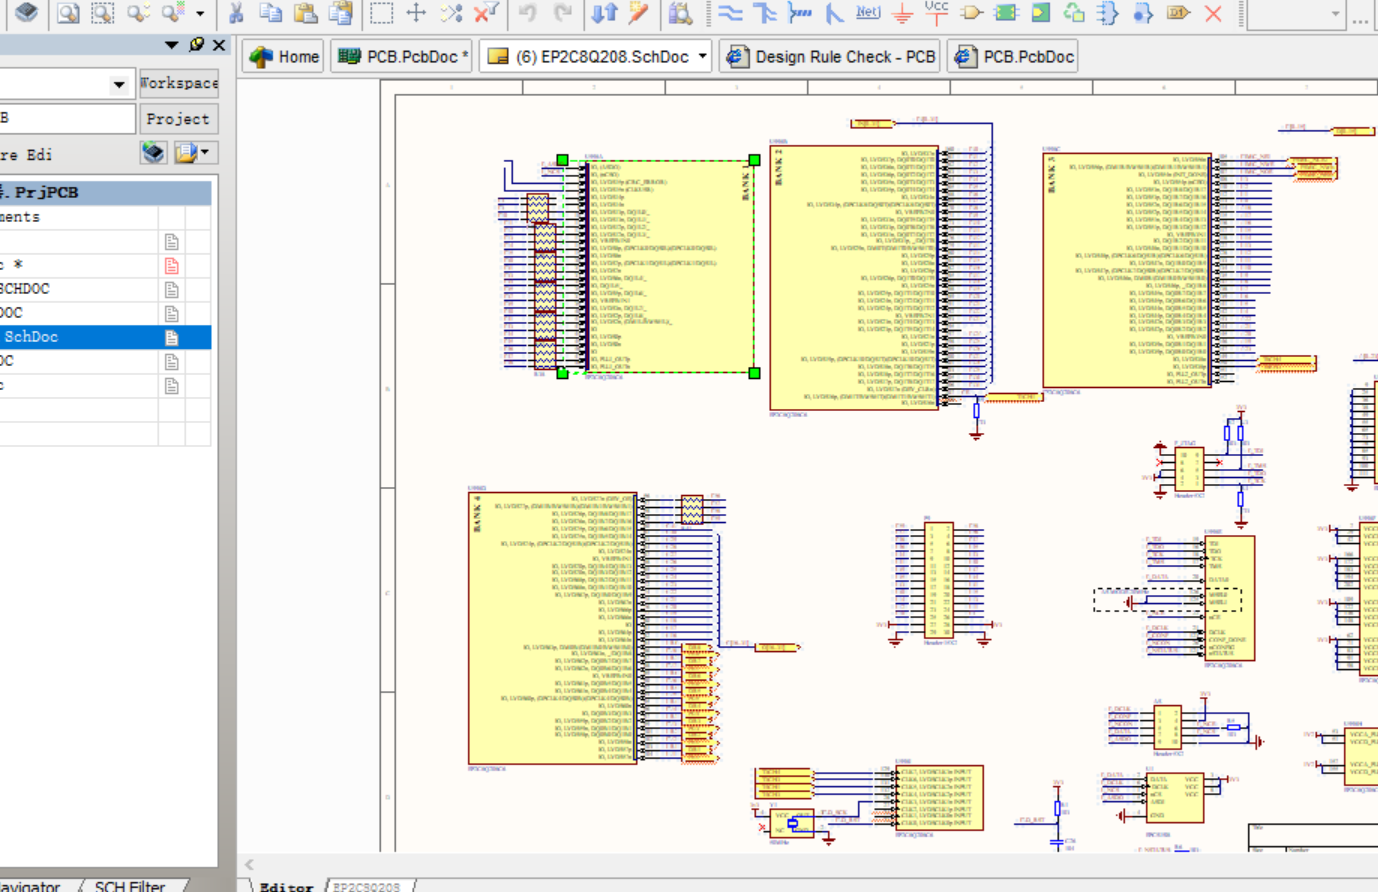The height and width of the screenshot is (892, 1378).
Task: Click the refresh/compile project icon
Action: point(153,153)
